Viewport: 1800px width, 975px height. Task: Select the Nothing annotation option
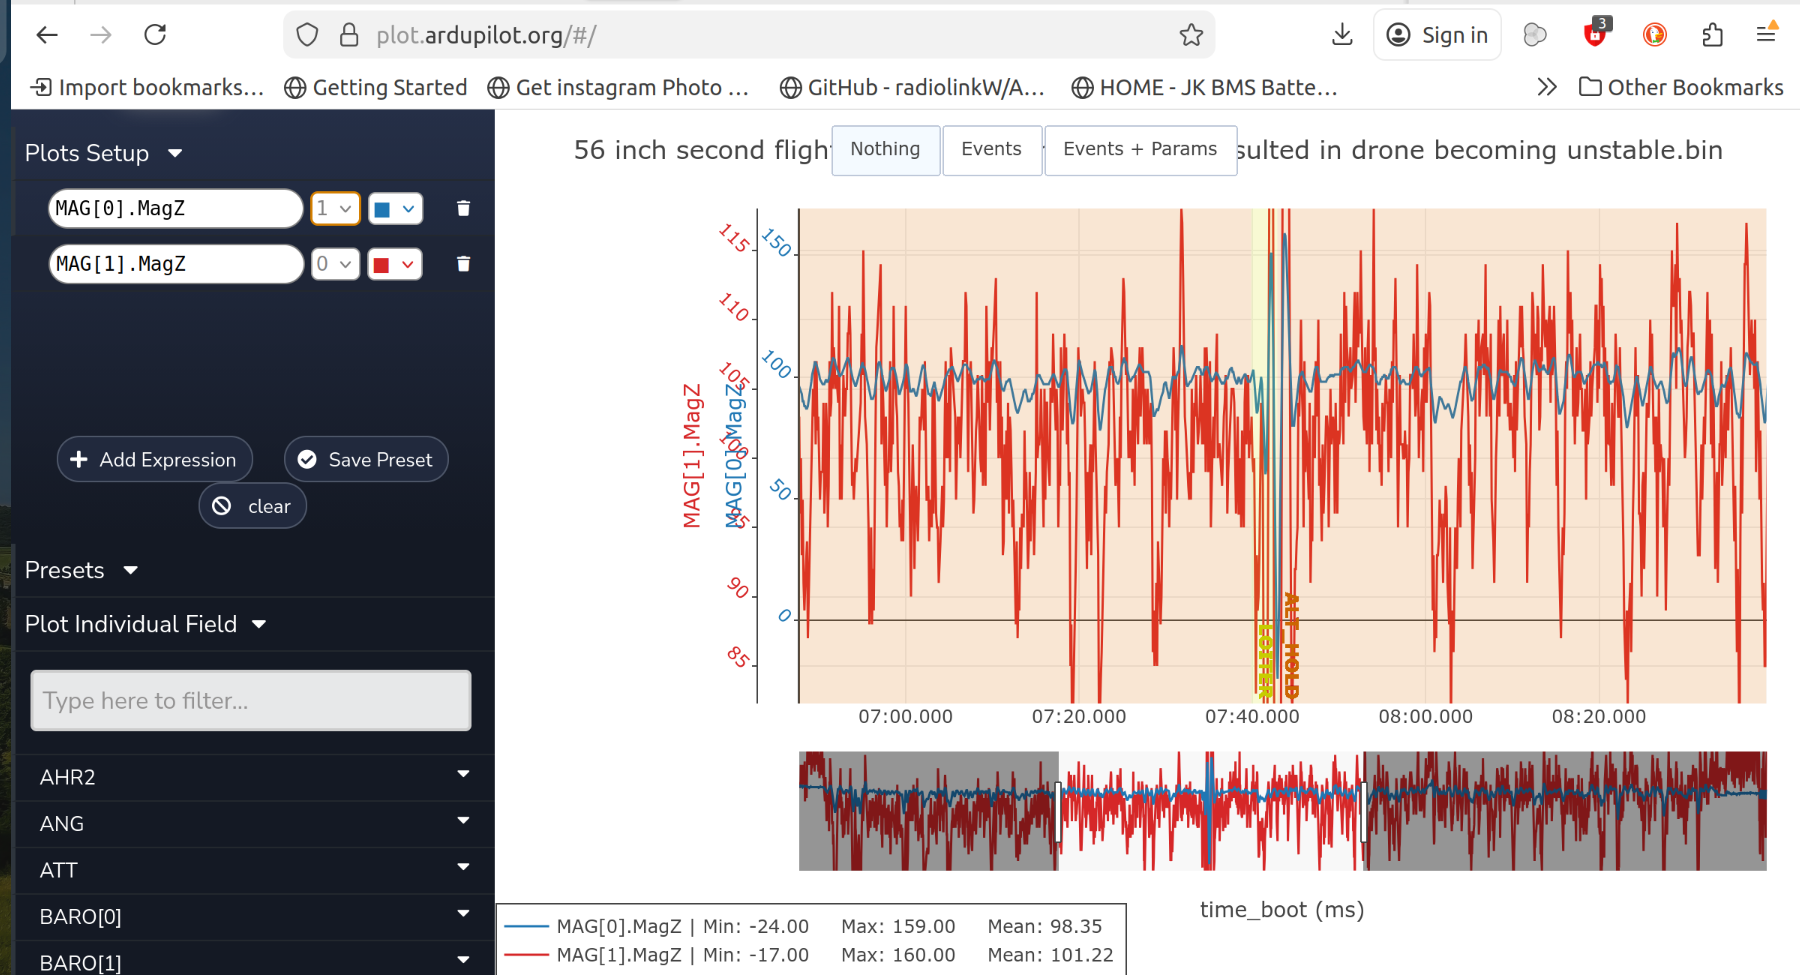[x=885, y=149]
